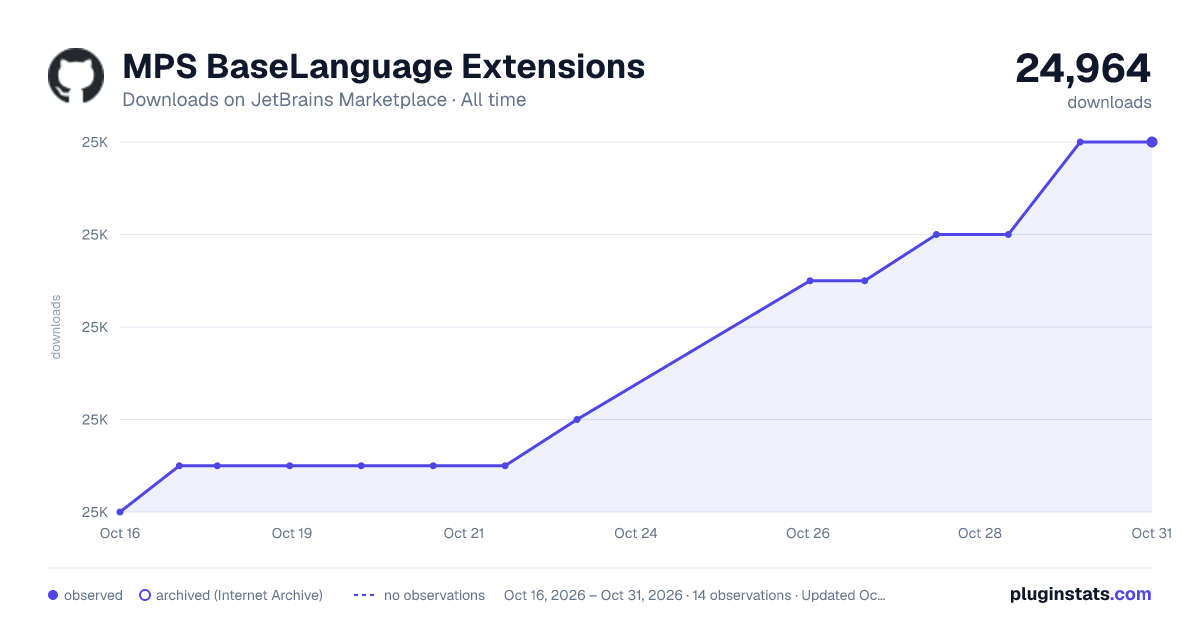
Task: Click the Oct 24 x-axis label
Action: [636, 533]
